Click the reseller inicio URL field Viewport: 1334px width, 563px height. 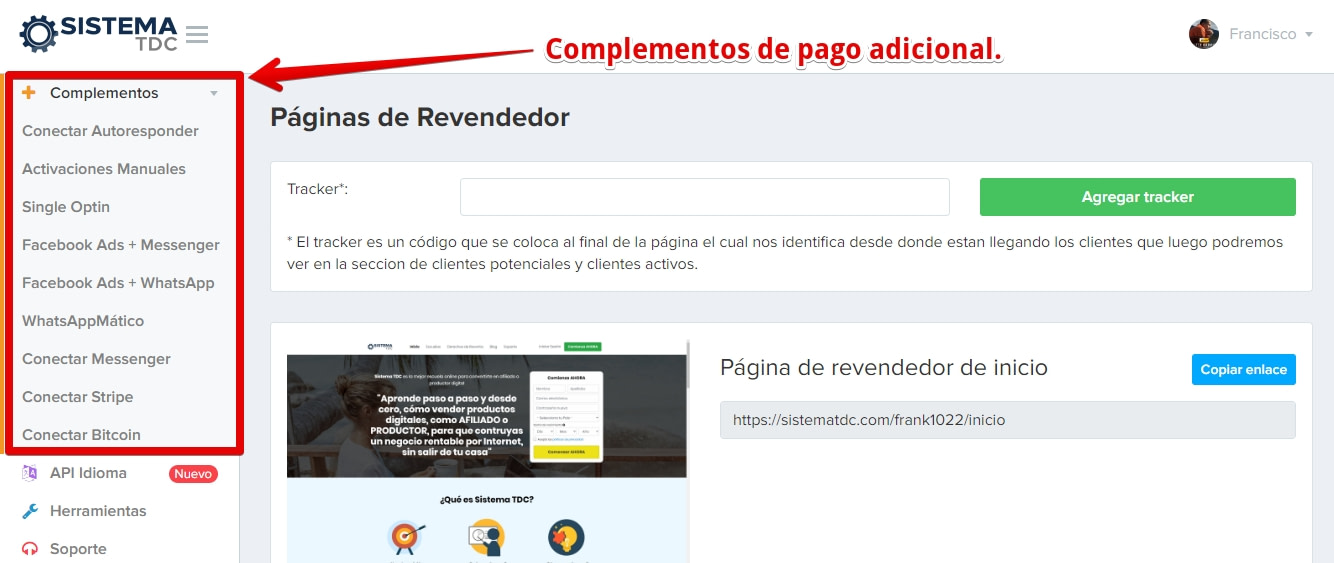(1008, 420)
